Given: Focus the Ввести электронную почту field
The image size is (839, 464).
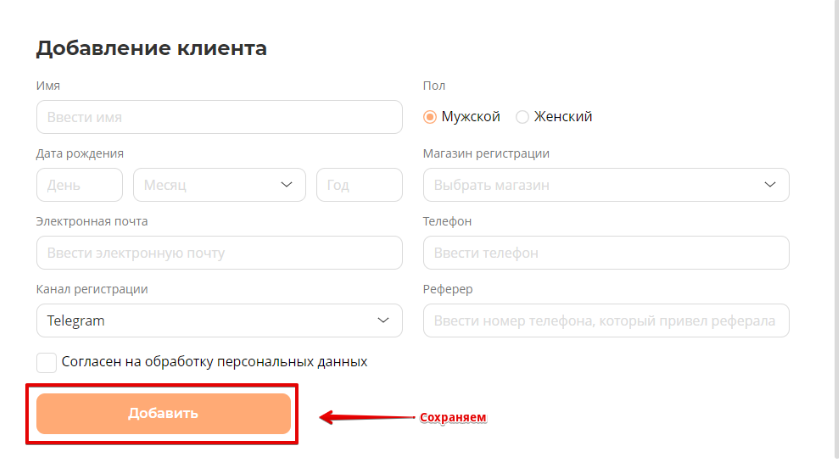Looking at the screenshot, I should (x=219, y=253).
